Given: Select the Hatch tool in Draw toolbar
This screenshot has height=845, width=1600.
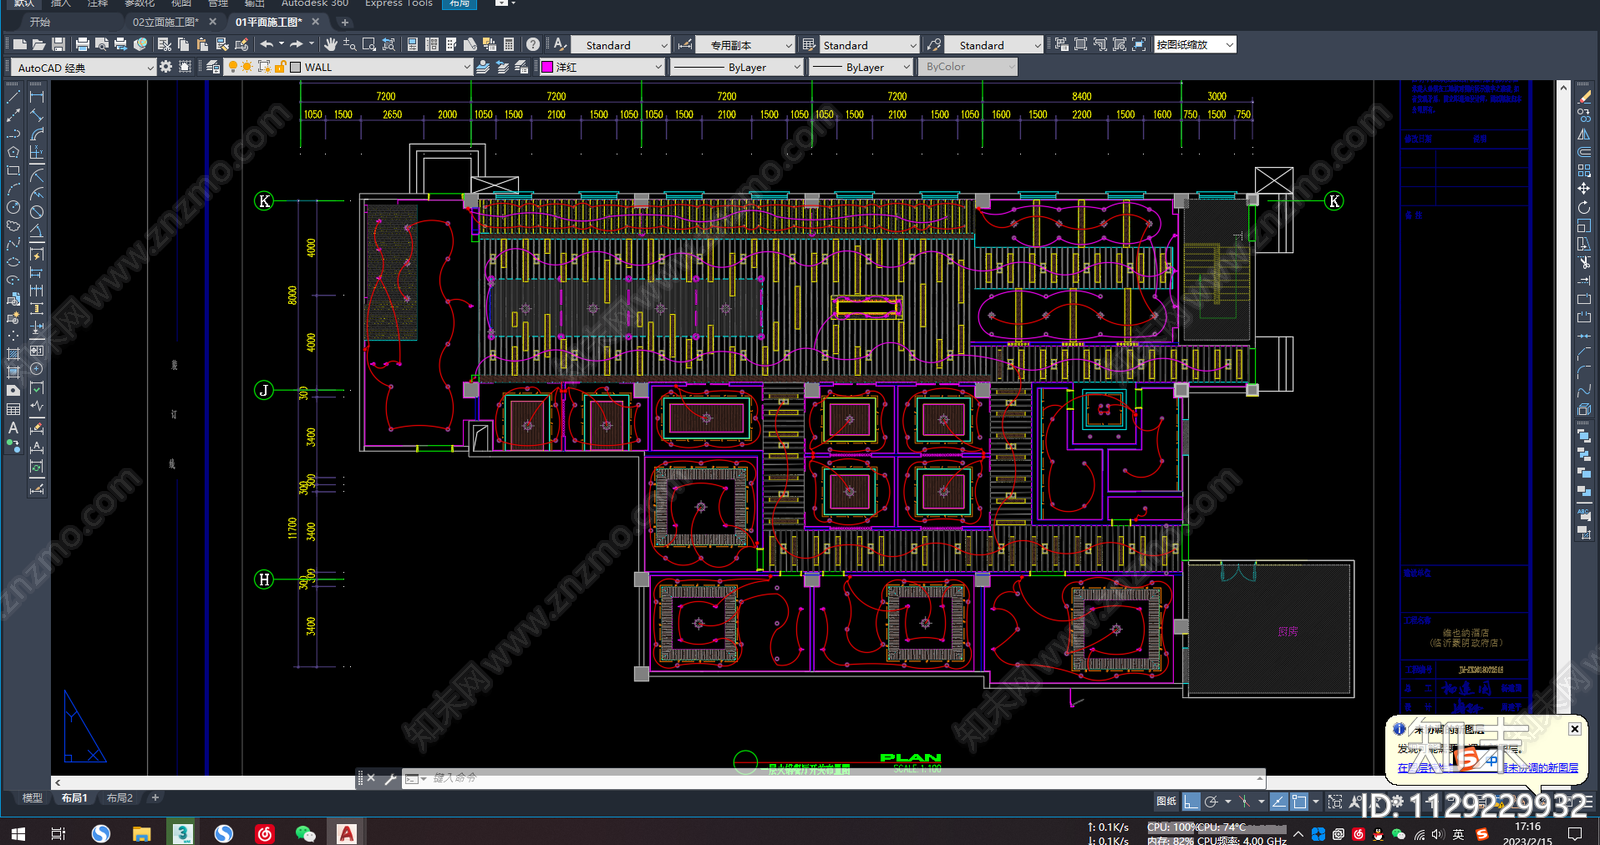Looking at the screenshot, I should (x=13, y=354).
